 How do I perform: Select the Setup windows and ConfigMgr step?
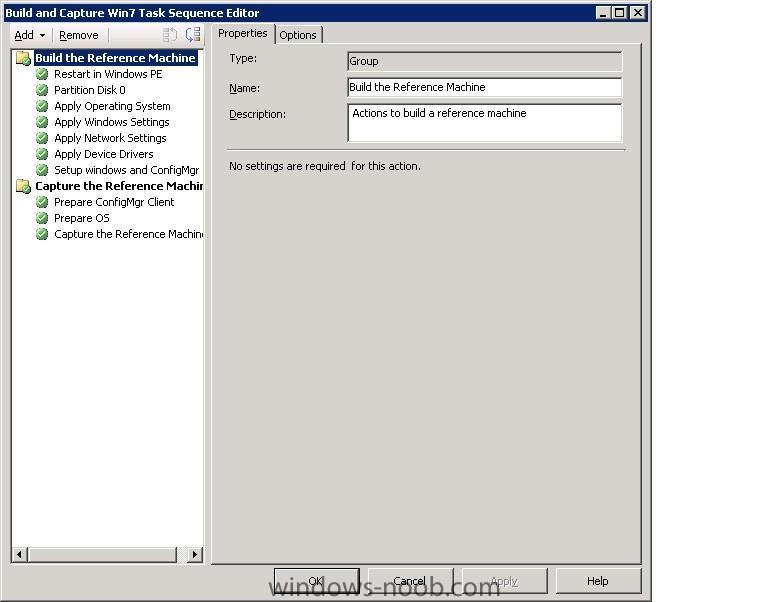(127, 170)
